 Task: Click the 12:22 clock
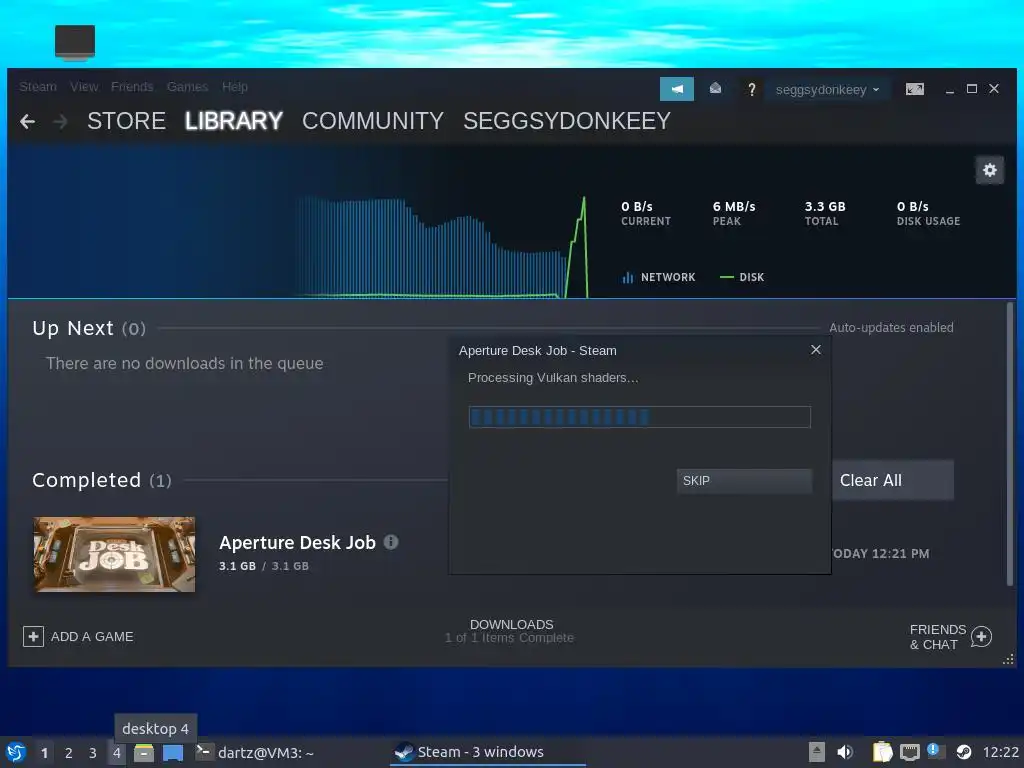pyautogui.click(x=1000, y=752)
